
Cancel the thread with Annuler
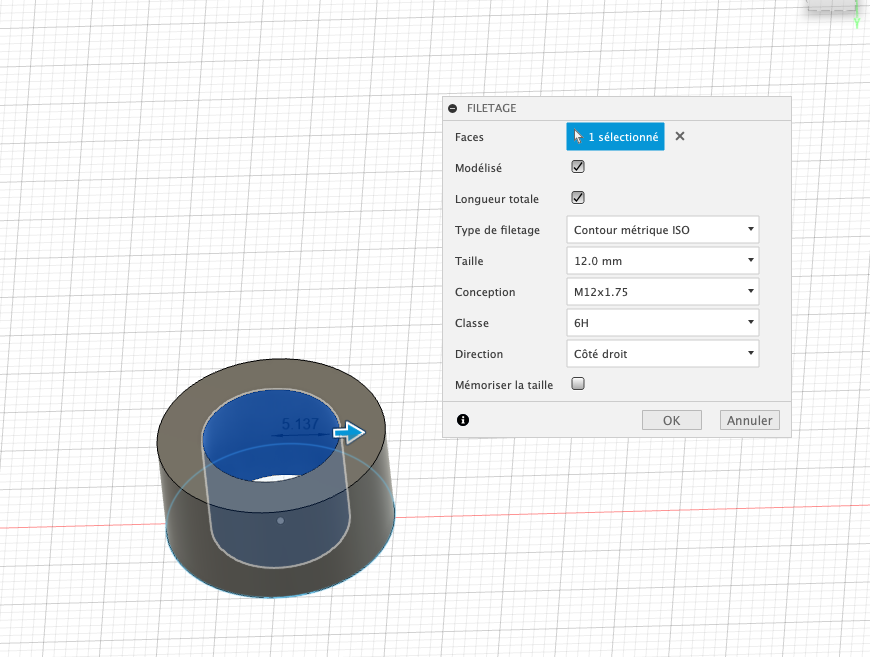[x=750, y=420]
